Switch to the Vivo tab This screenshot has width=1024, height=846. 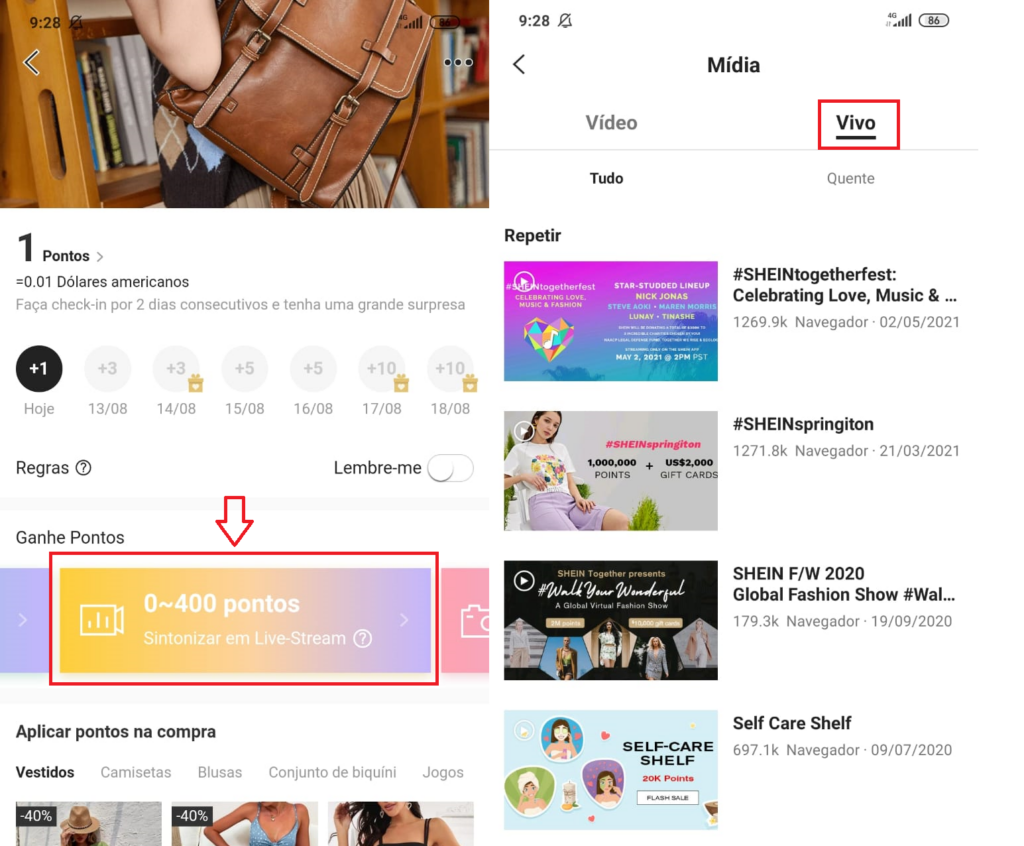856,123
